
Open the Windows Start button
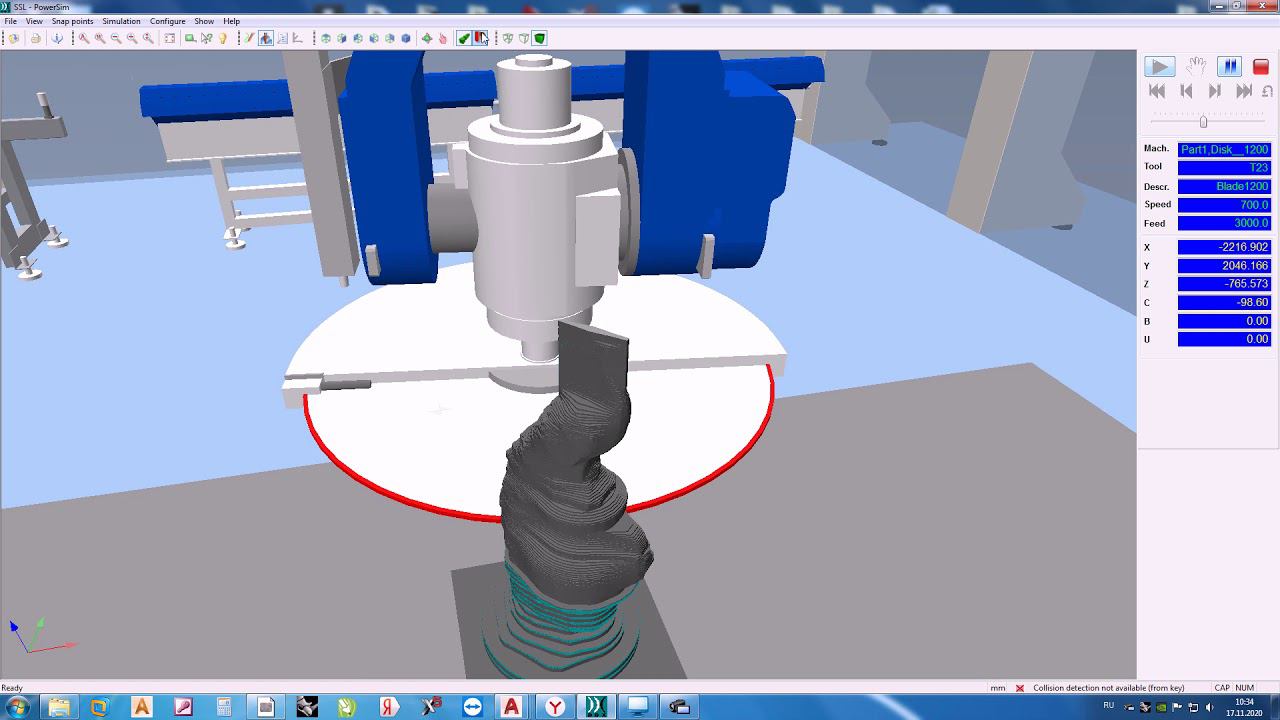pyautogui.click(x=17, y=707)
